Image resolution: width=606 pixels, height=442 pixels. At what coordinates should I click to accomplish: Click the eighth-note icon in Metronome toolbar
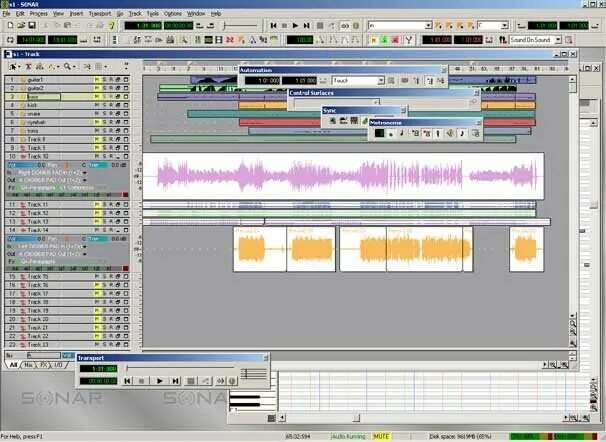[462, 134]
